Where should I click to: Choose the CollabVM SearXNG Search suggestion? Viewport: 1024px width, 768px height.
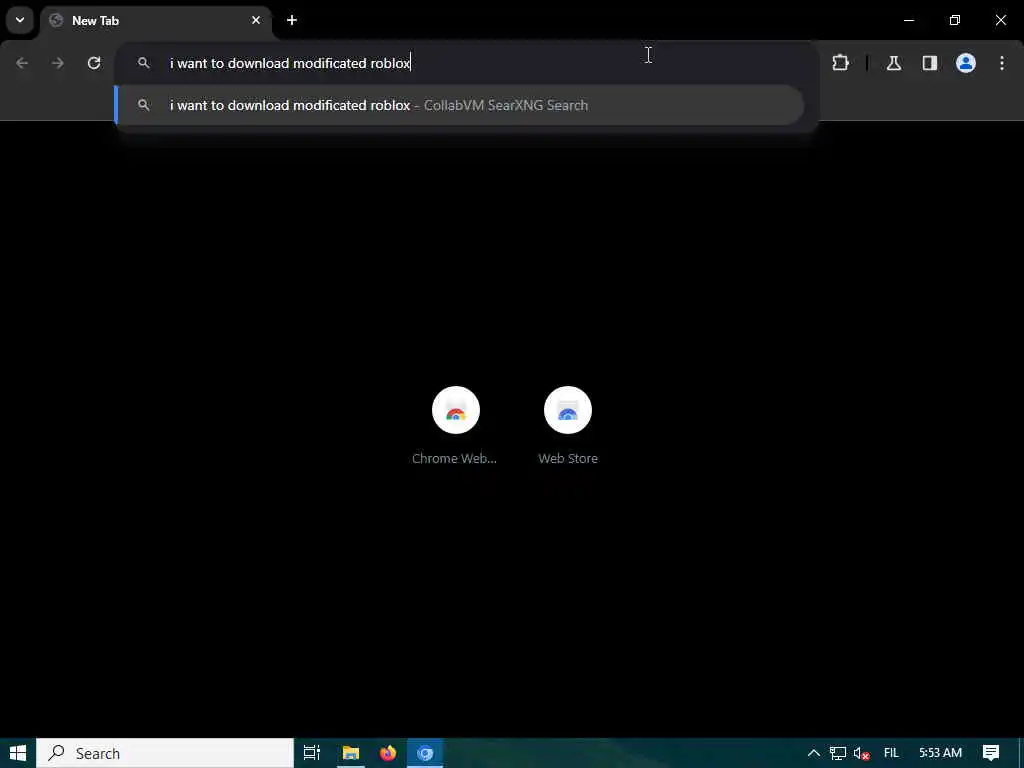(x=460, y=105)
